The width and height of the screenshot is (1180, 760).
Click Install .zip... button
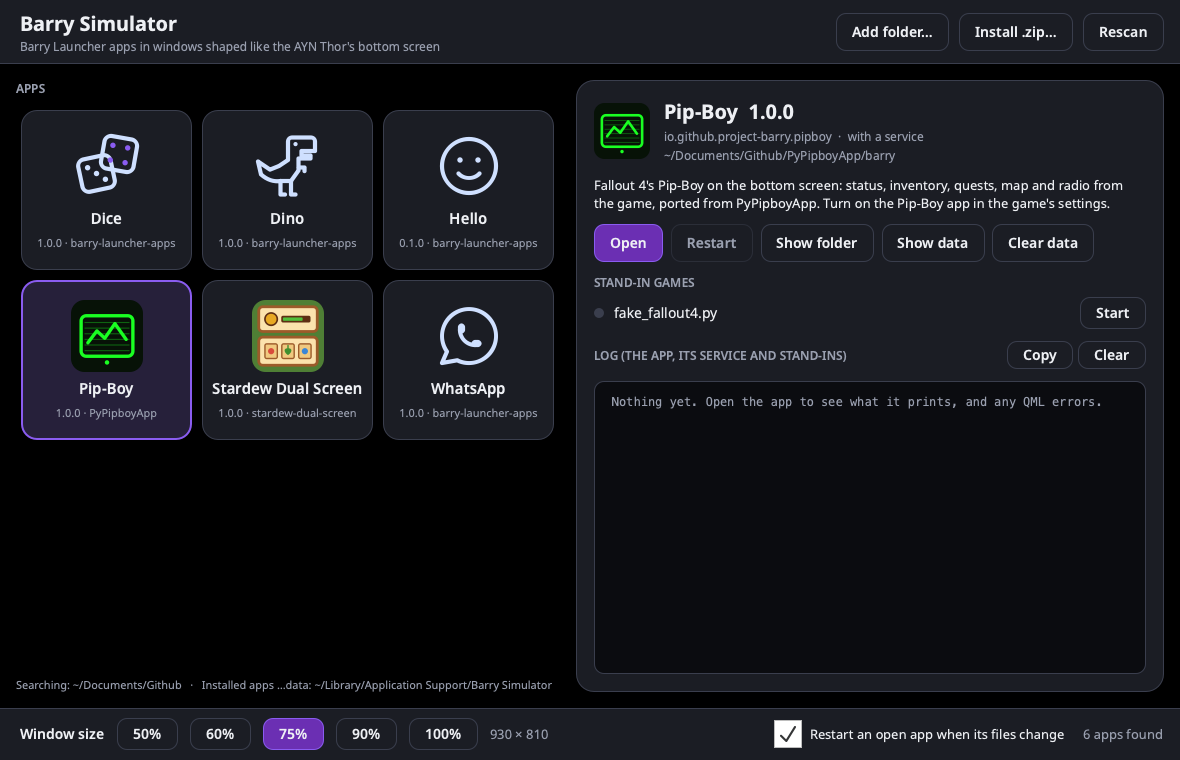[x=1015, y=32]
